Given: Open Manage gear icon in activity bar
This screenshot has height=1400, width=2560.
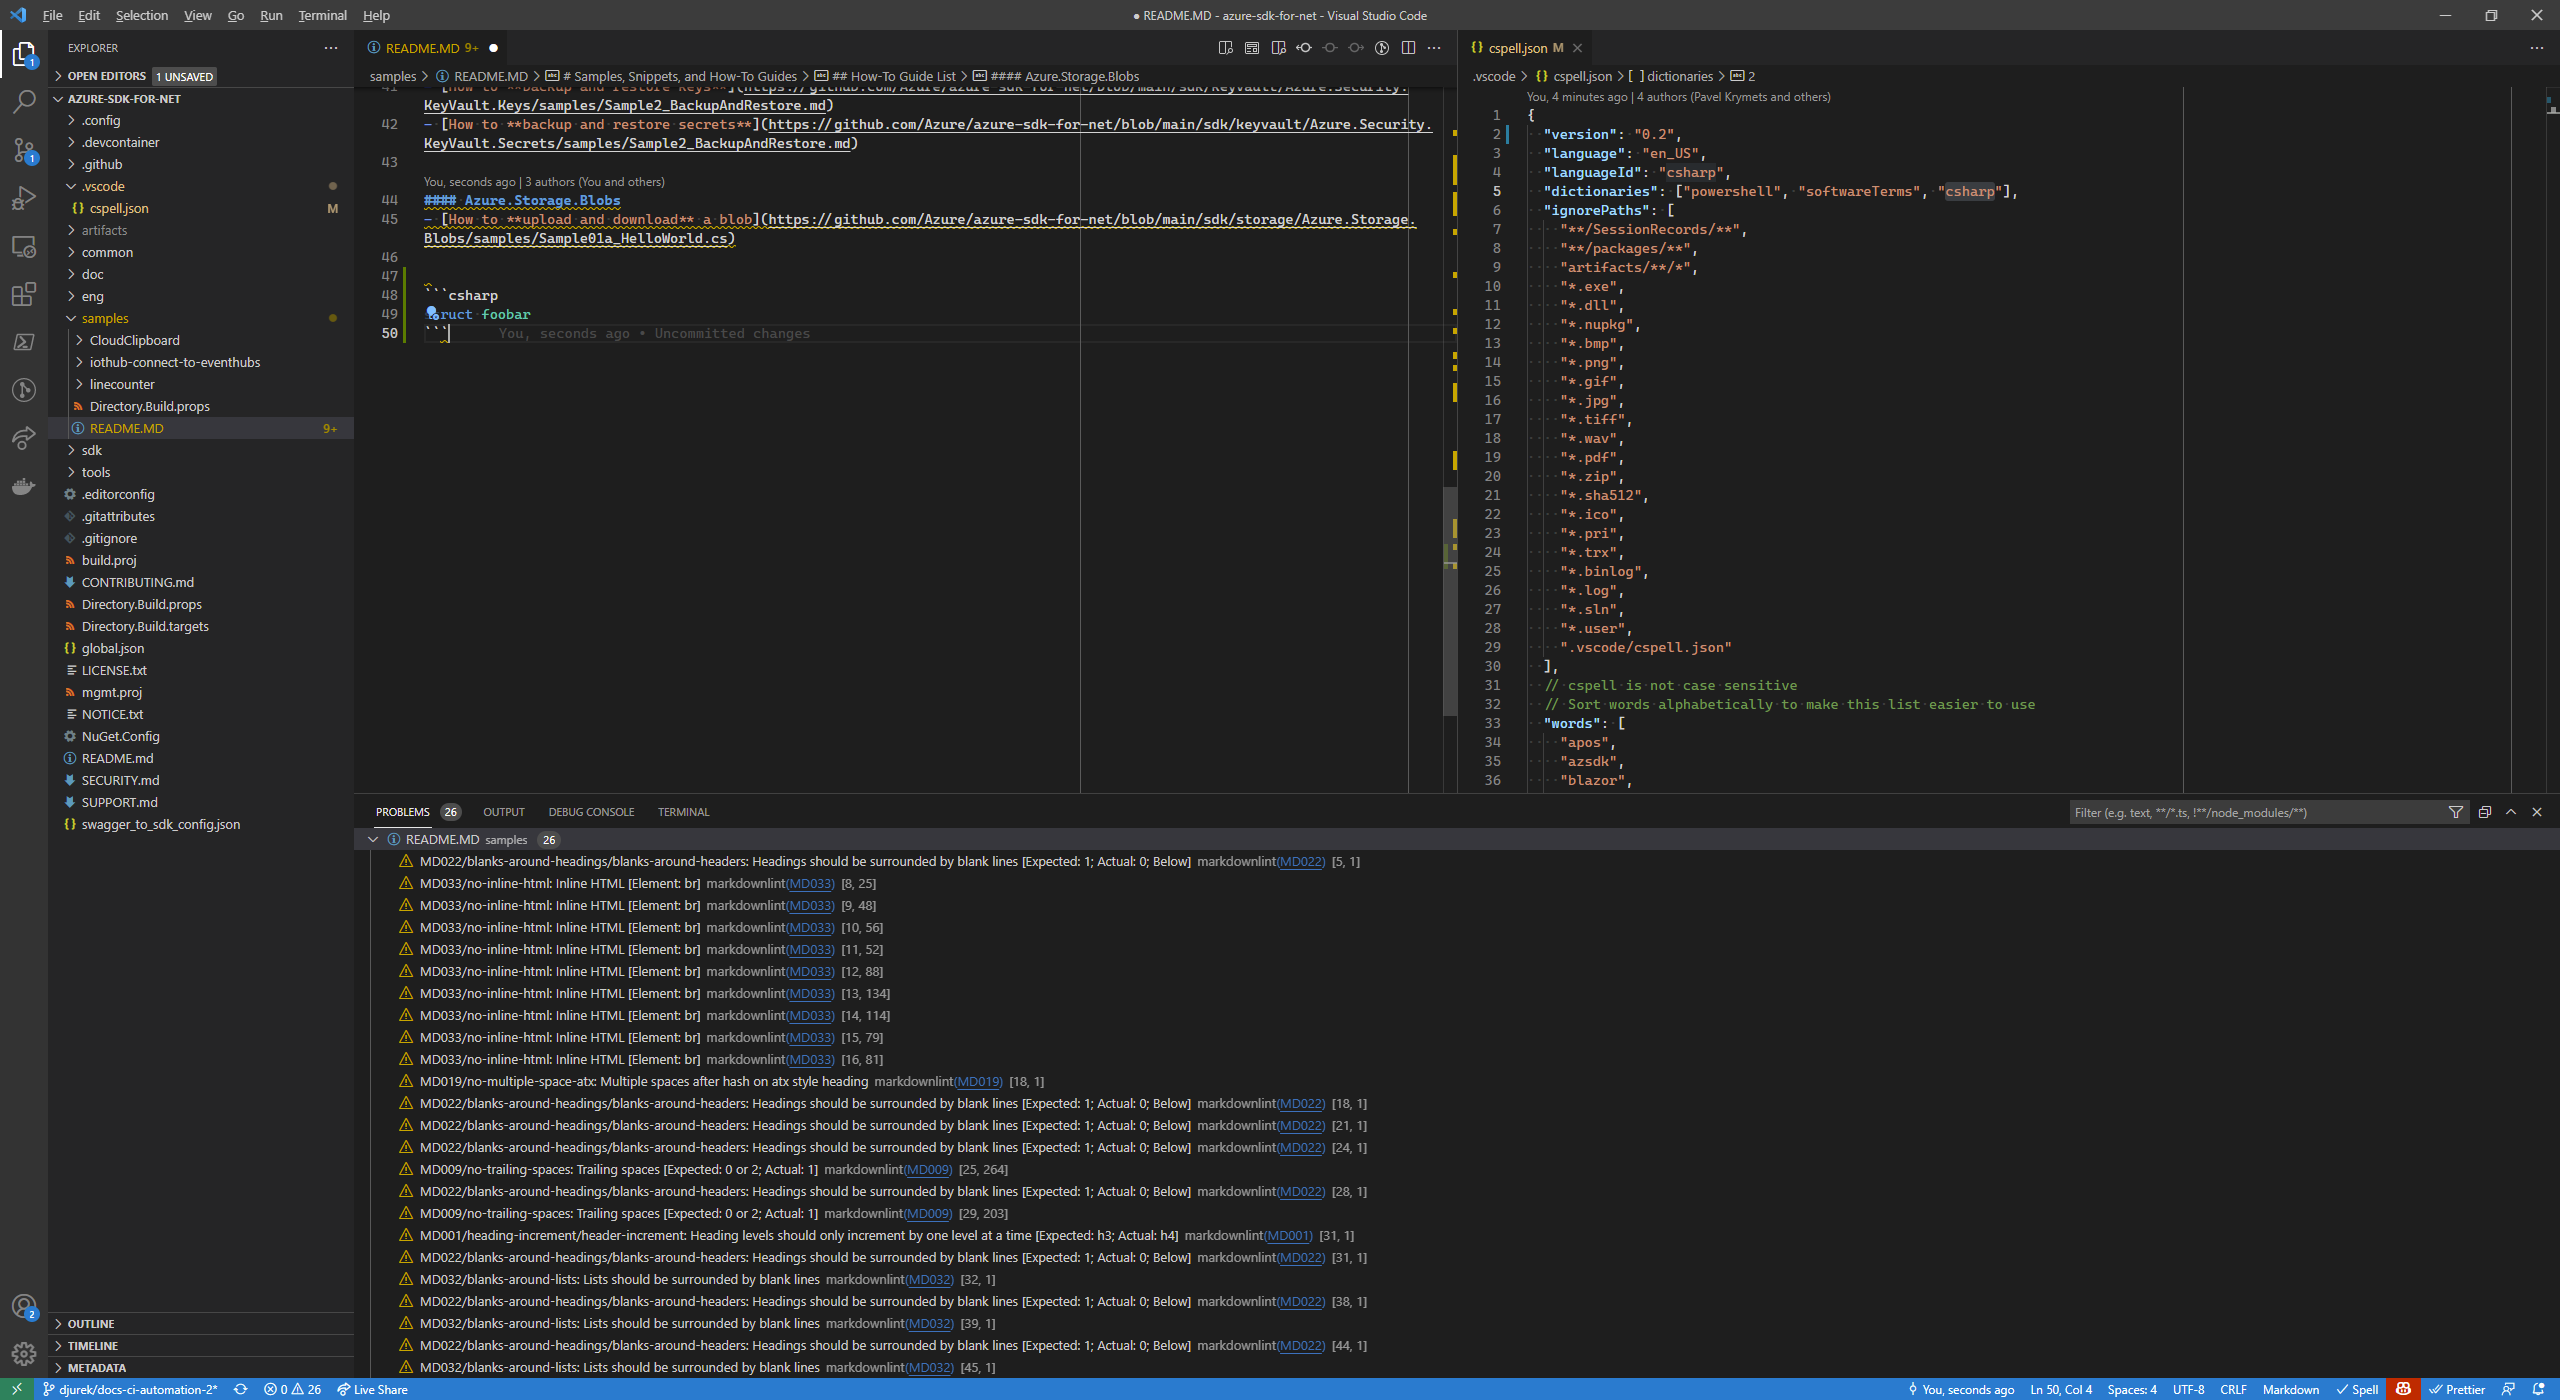Looking at the screenshot, I should click(x=24, y=1354).
